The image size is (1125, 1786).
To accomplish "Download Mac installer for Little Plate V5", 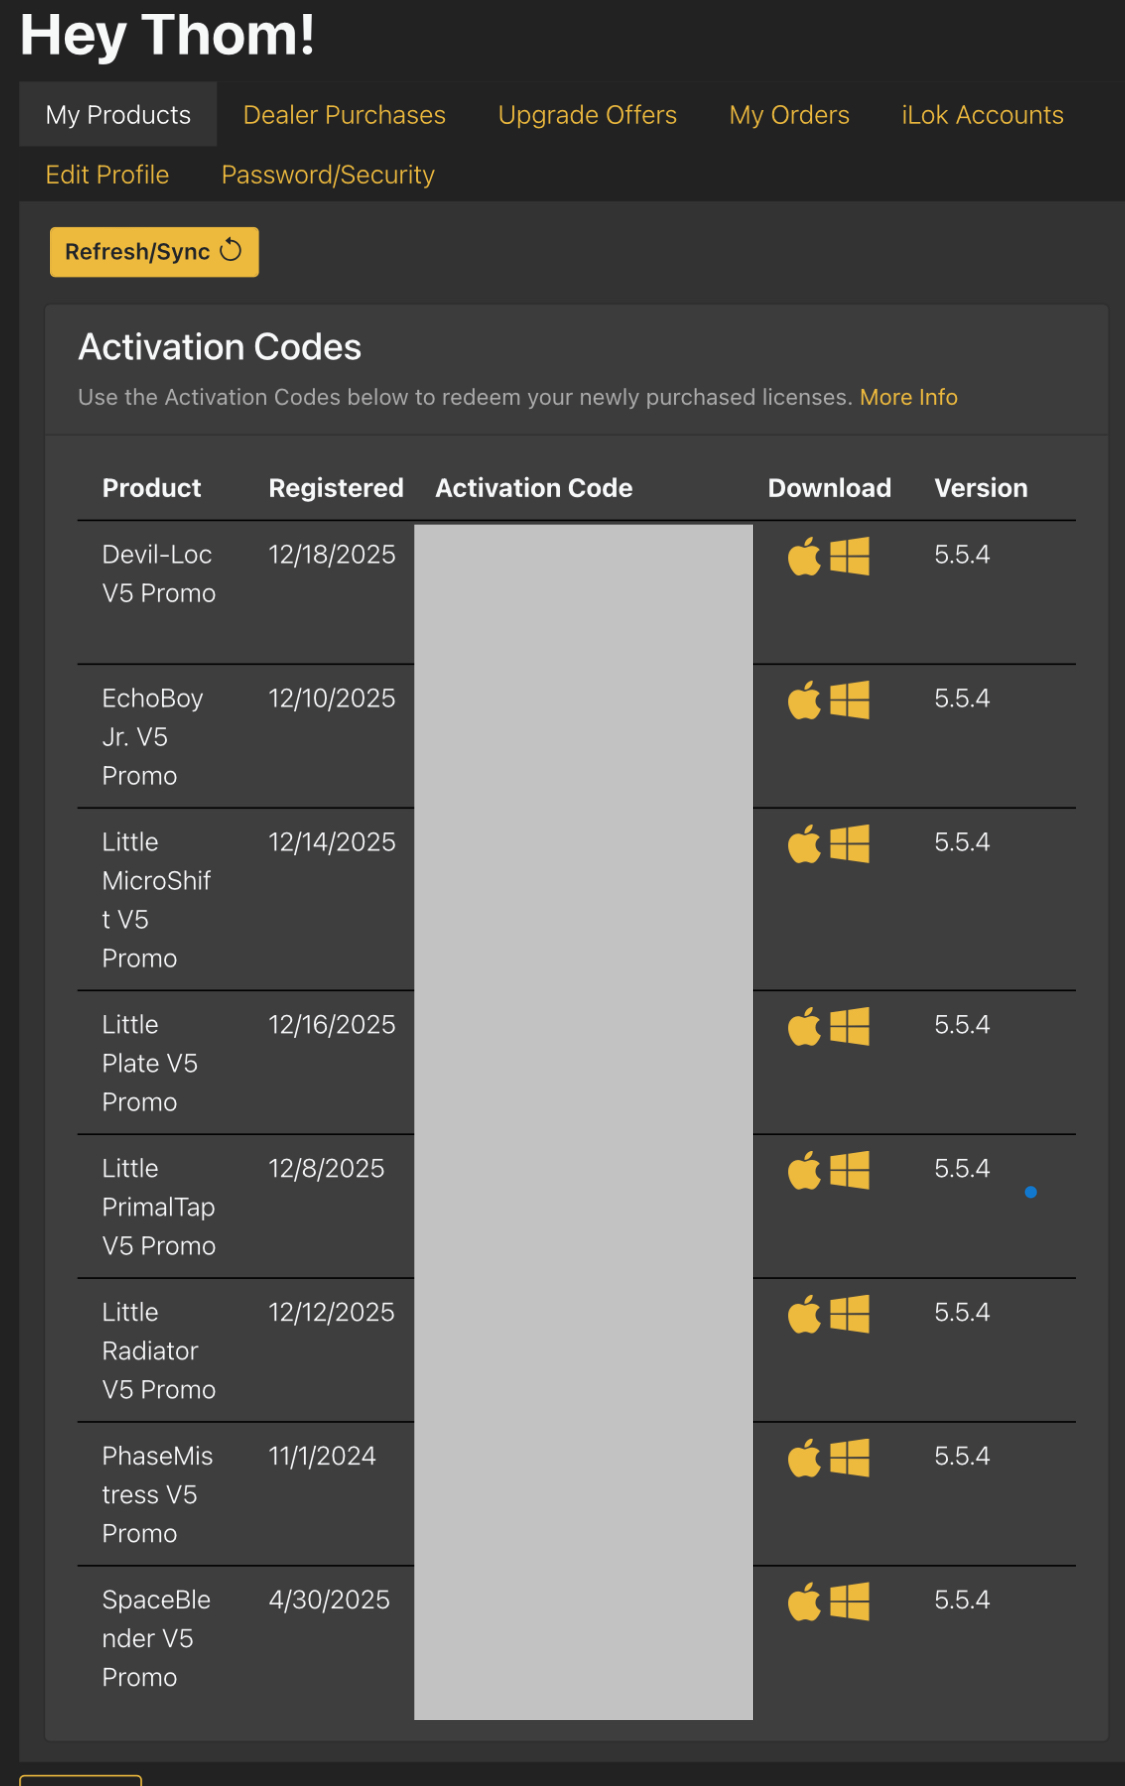I will (x=803, y=1027).
